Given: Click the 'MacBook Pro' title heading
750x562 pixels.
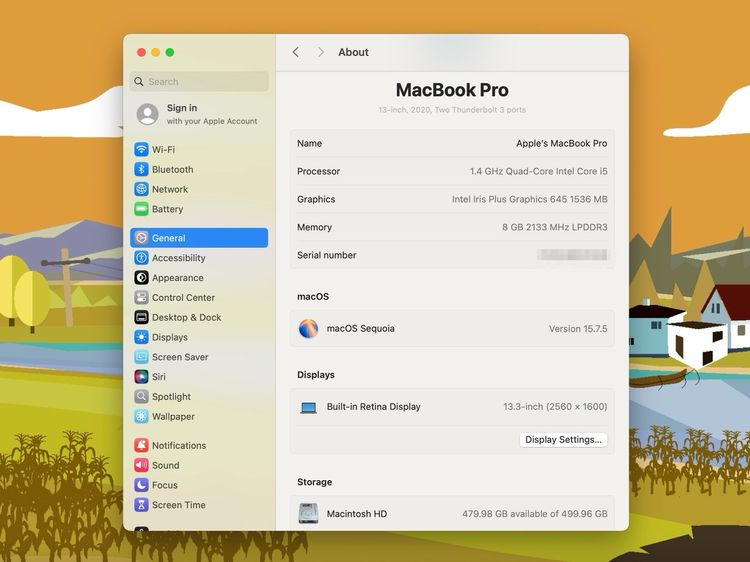Looking at the screenshot, I should [x=452, y=90].
